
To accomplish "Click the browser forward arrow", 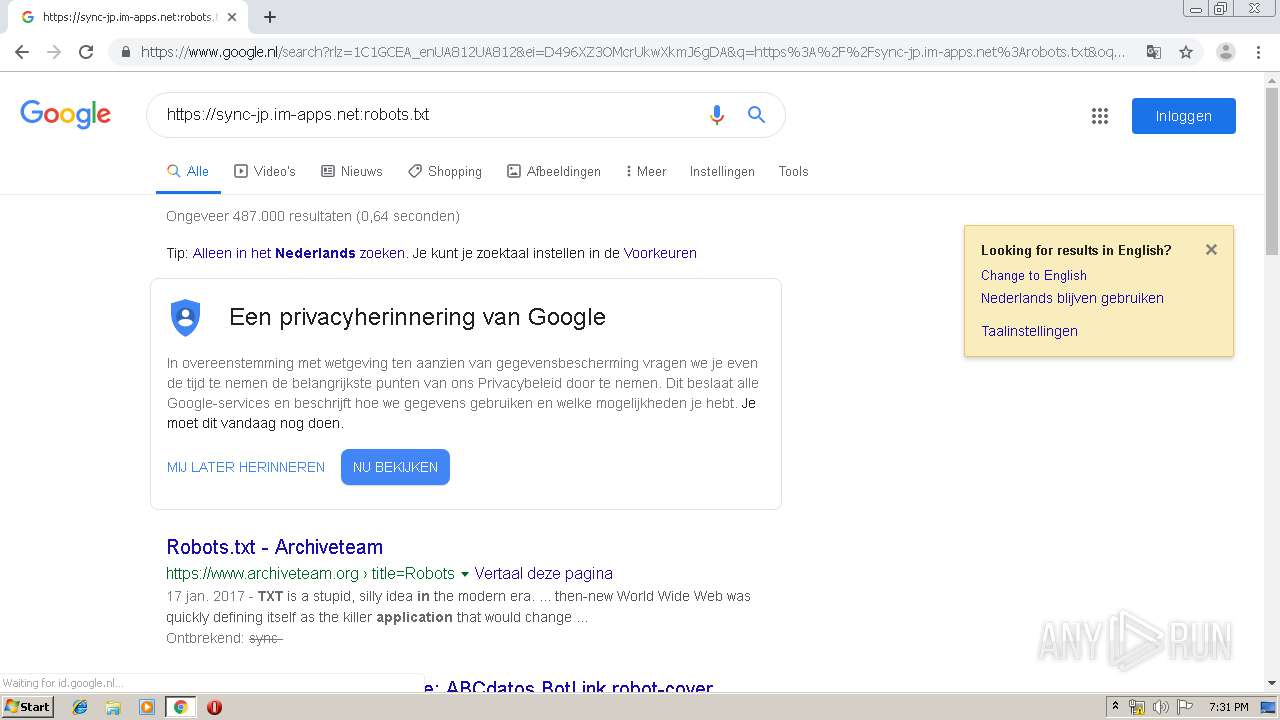I will [x=54, y=52].
